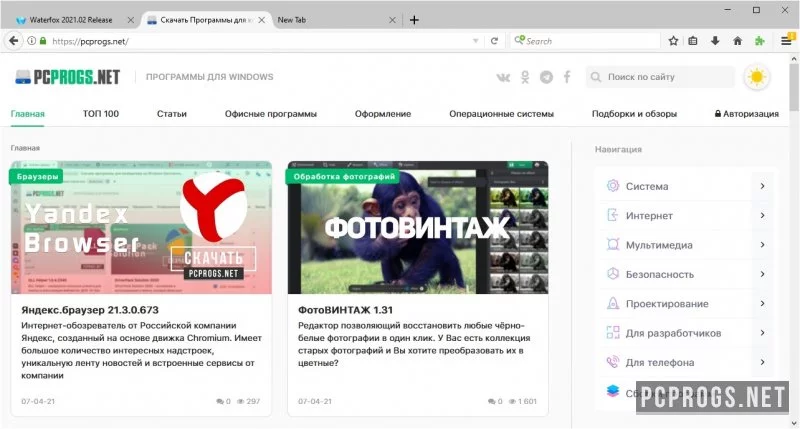Screen dimensions: 800x429
Task: Close the New Tab browser tab
Action: (x=392, y=20)
